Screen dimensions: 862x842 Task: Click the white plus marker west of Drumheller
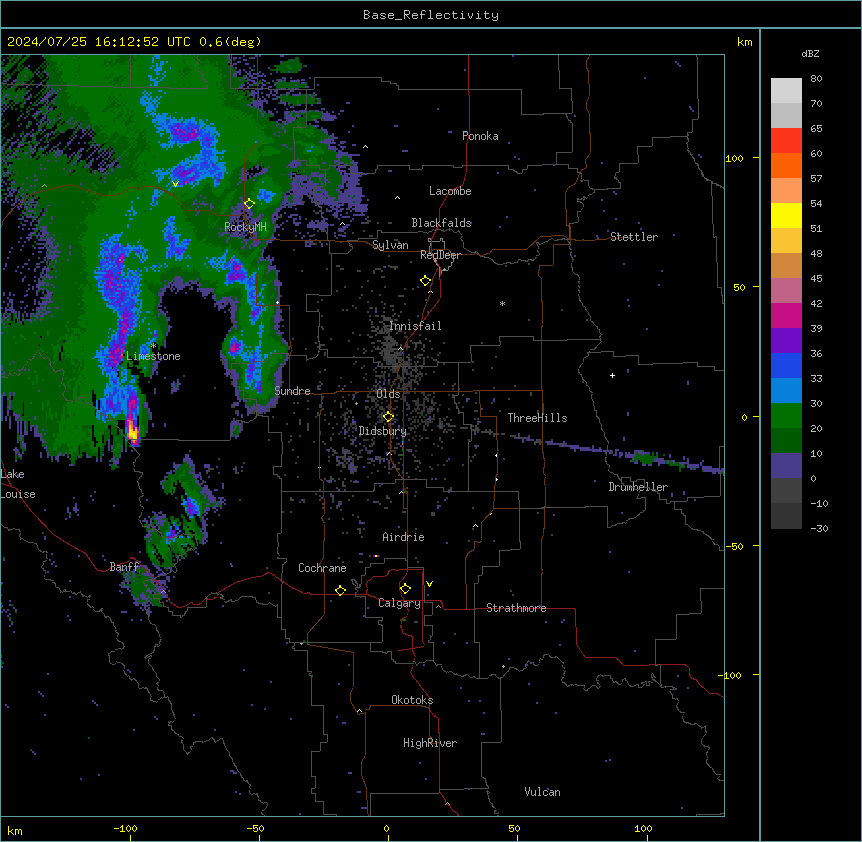(x=612, y=375)
